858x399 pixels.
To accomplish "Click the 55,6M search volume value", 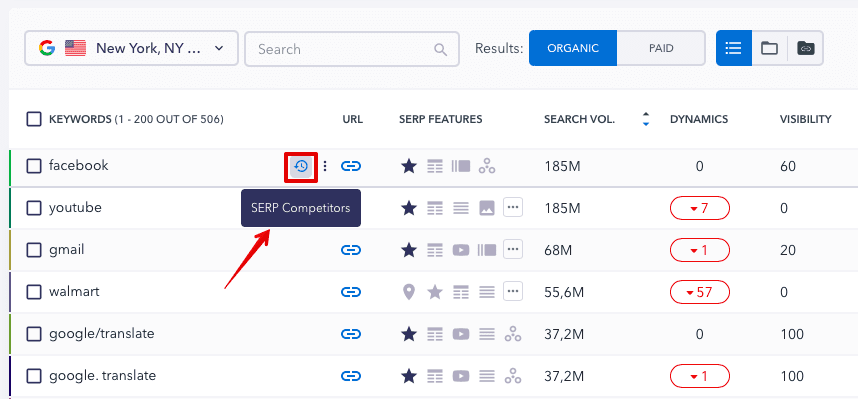I will tap(564, 292).
